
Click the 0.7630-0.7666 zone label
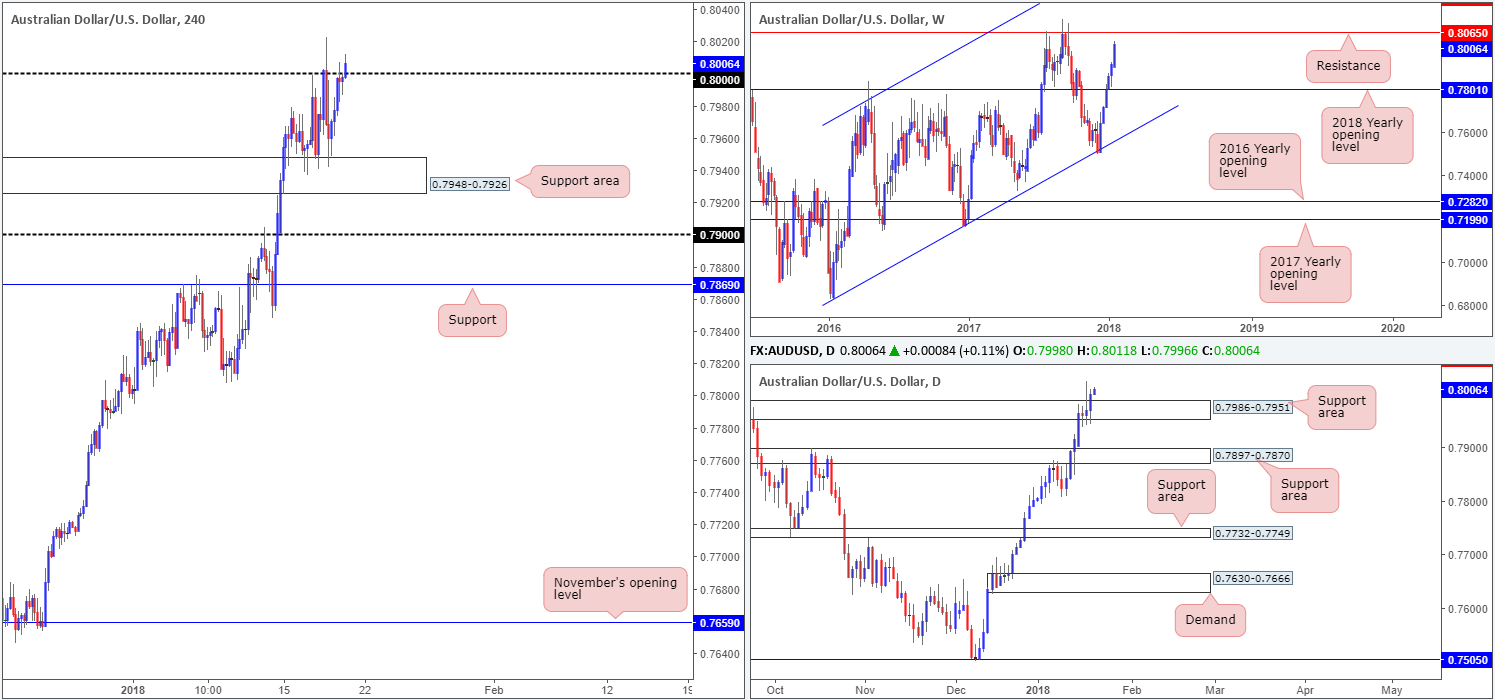point(1252,578)
